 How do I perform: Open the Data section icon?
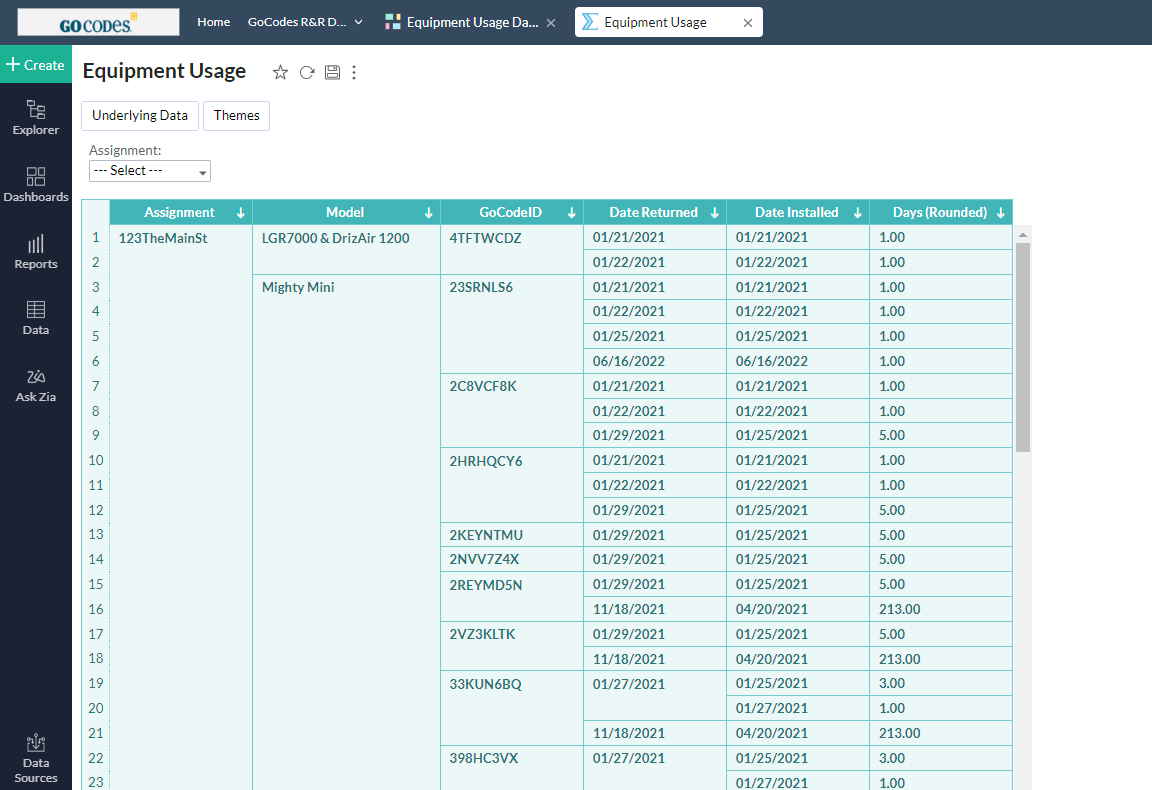coord(35,318)
